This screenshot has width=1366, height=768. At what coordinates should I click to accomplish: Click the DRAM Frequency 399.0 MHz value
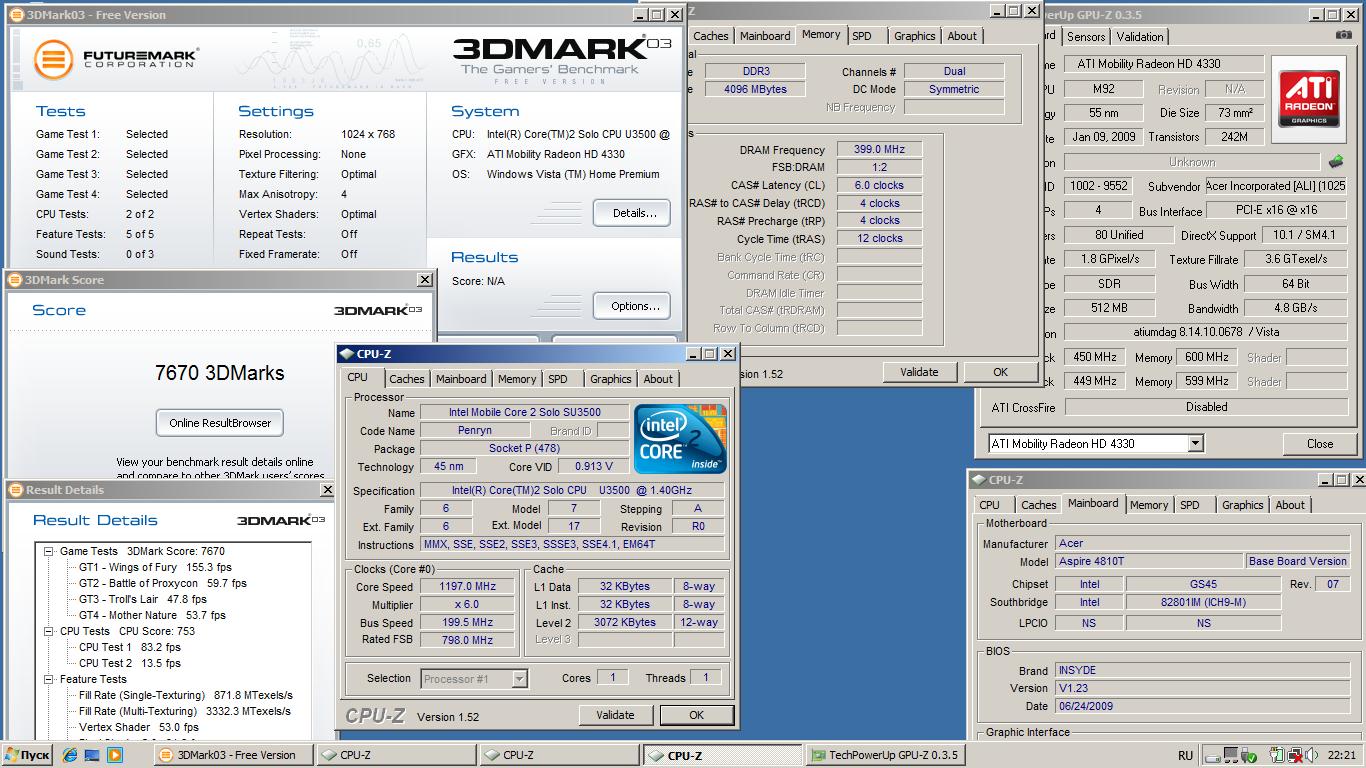879,149
